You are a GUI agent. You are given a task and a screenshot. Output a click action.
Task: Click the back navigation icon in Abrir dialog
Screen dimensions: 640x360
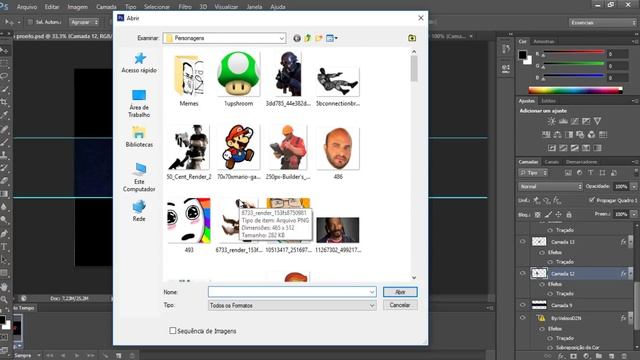point(297,38)
